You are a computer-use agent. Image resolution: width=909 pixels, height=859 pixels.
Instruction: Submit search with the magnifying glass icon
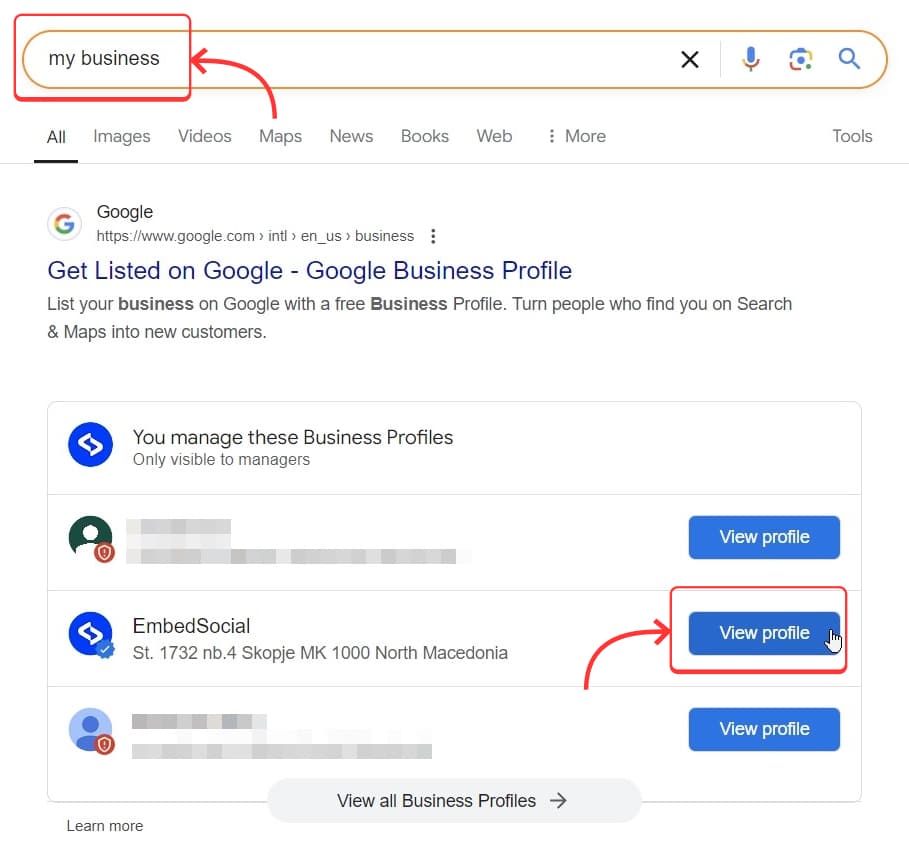point(849,59)
